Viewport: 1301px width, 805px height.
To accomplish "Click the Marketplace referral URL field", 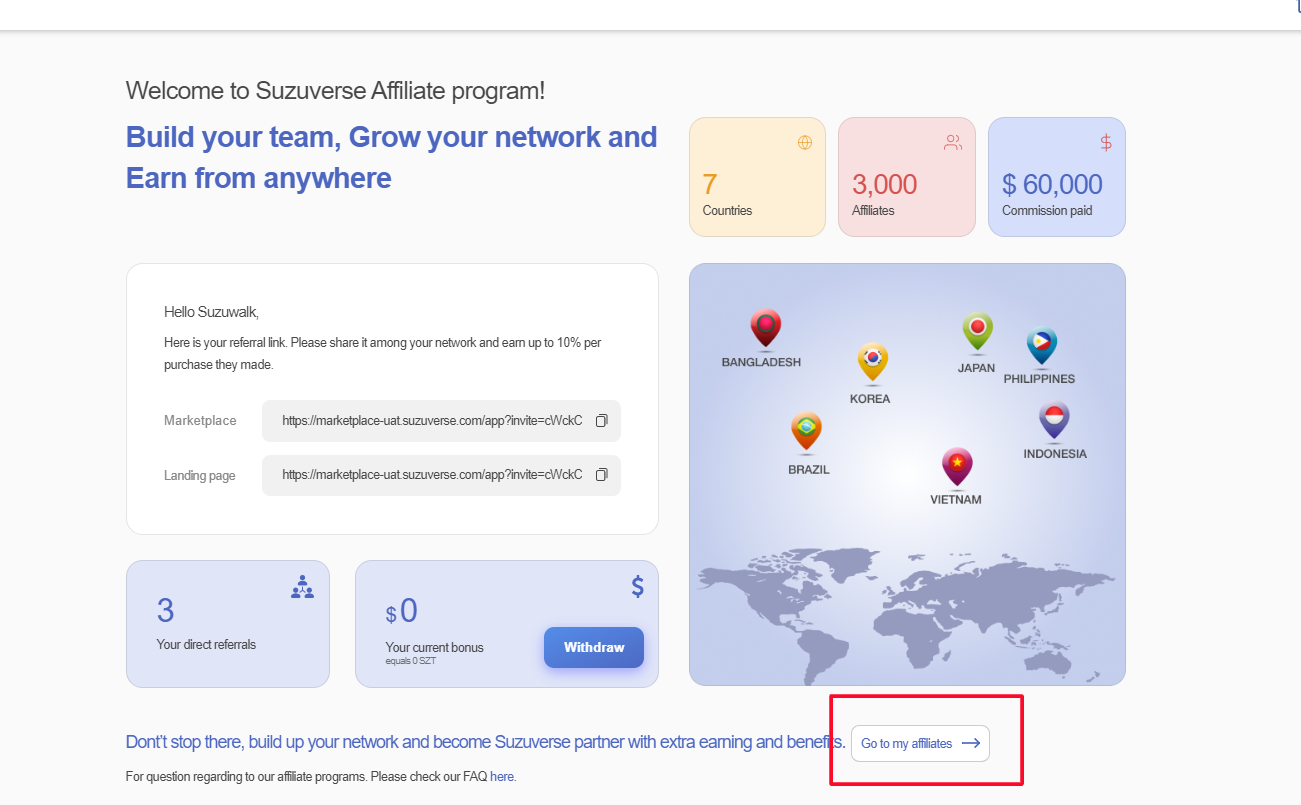I will pos(432,421).
